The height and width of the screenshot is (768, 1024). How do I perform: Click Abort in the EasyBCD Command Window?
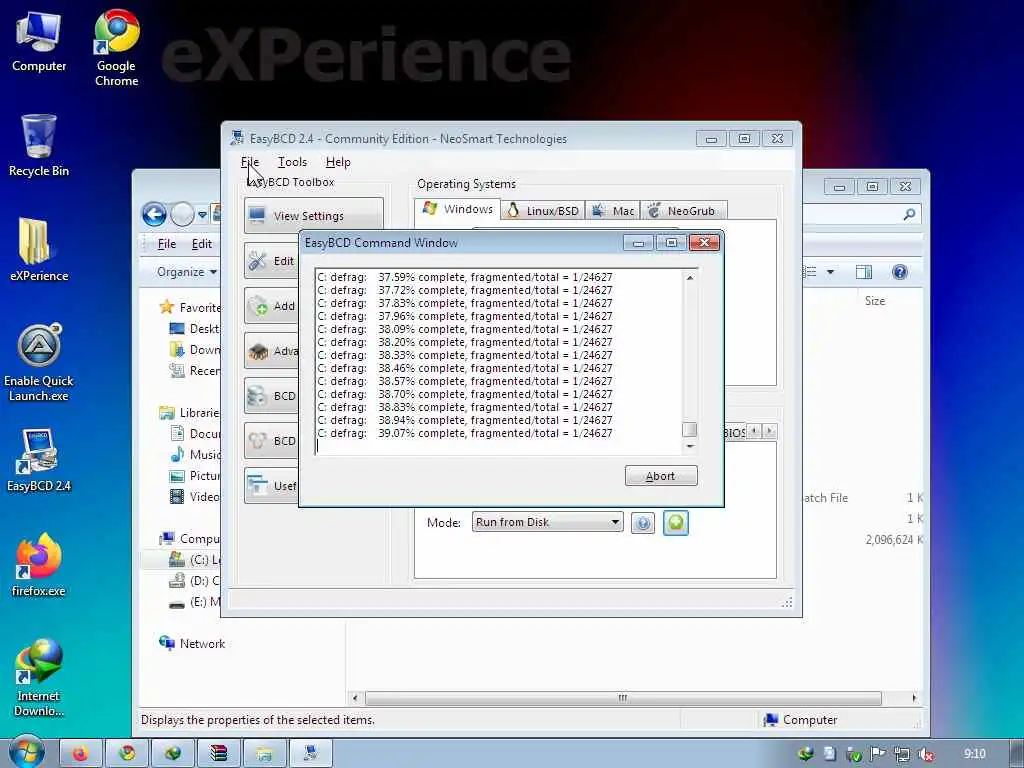pos(661,476)
